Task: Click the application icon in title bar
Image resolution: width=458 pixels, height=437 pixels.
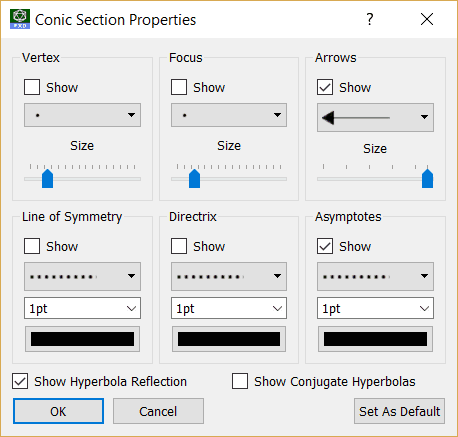Action: click(20, 19)
